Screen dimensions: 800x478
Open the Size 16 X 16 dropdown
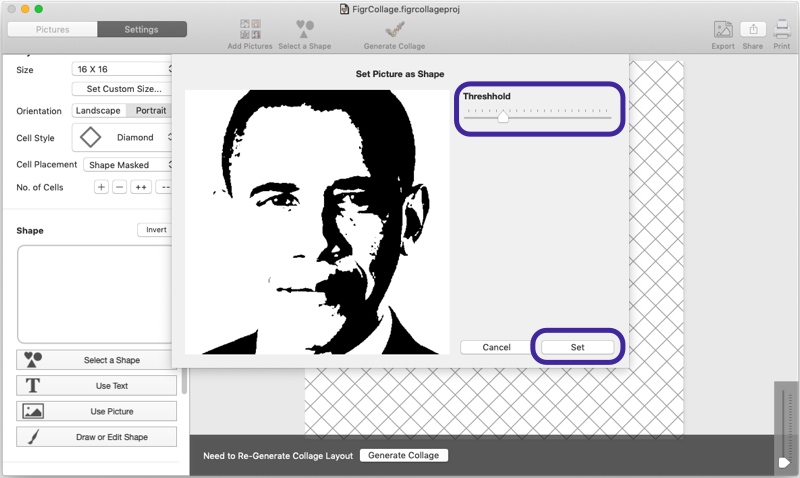point(122,69)
